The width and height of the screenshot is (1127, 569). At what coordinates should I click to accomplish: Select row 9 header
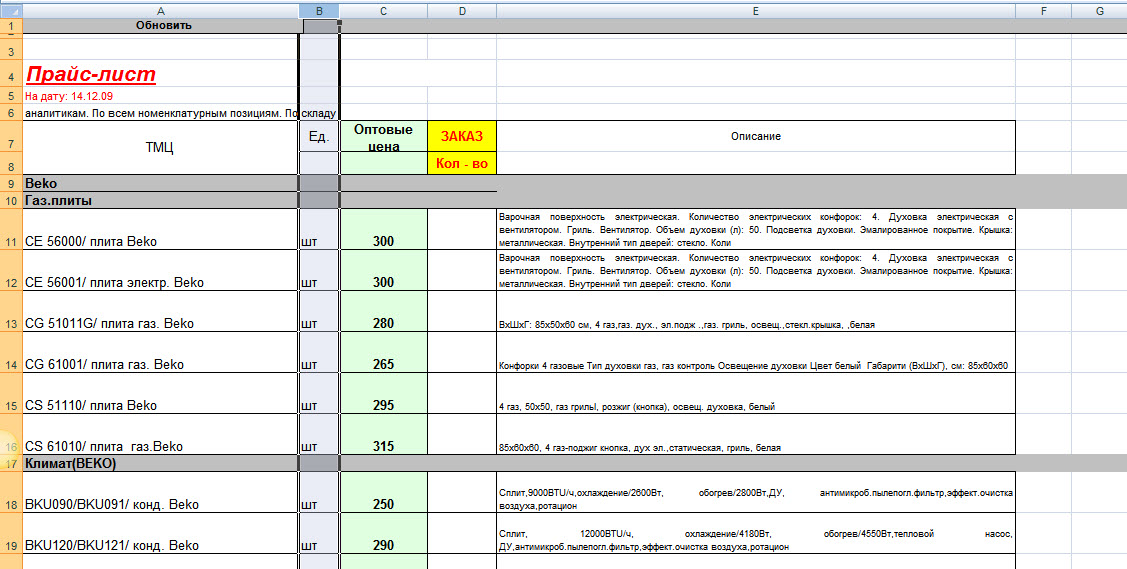click(12, 183)
